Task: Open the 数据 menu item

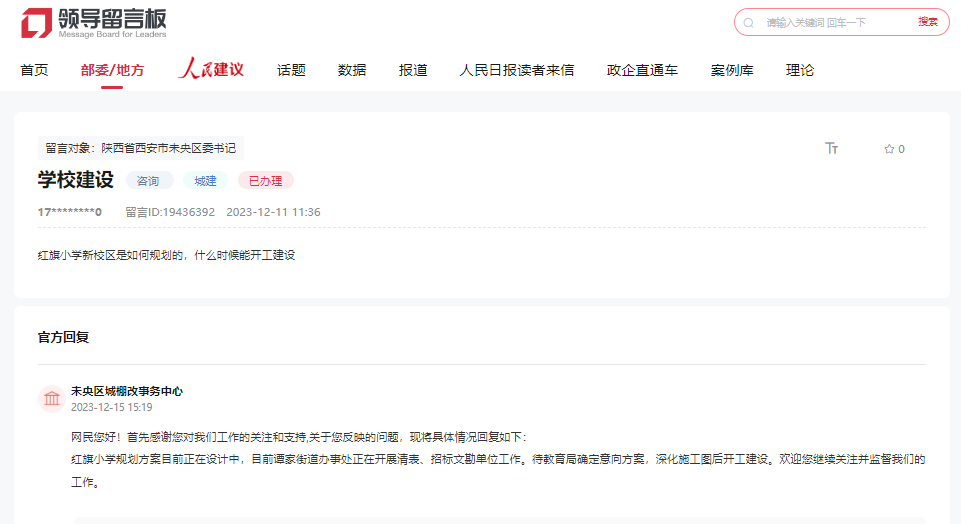Action: pos(352,70)
